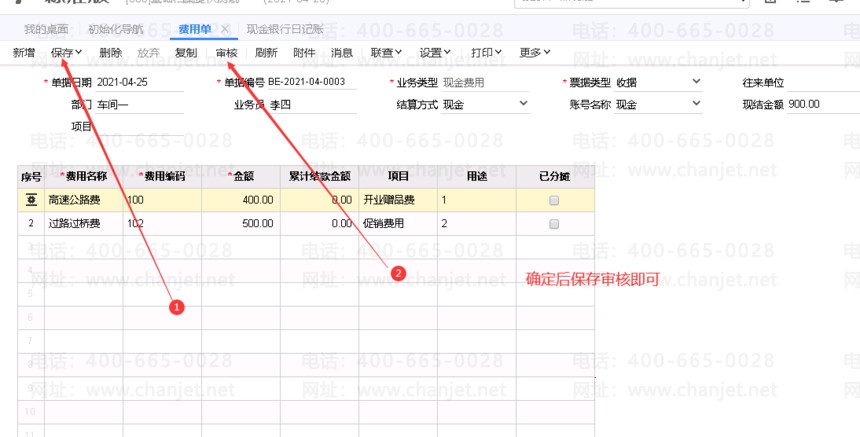Image resolution: width=860 pixels, height=437 pixels.
Task: Click the 现结金额 field 900.00
Action: pos(823,104)
